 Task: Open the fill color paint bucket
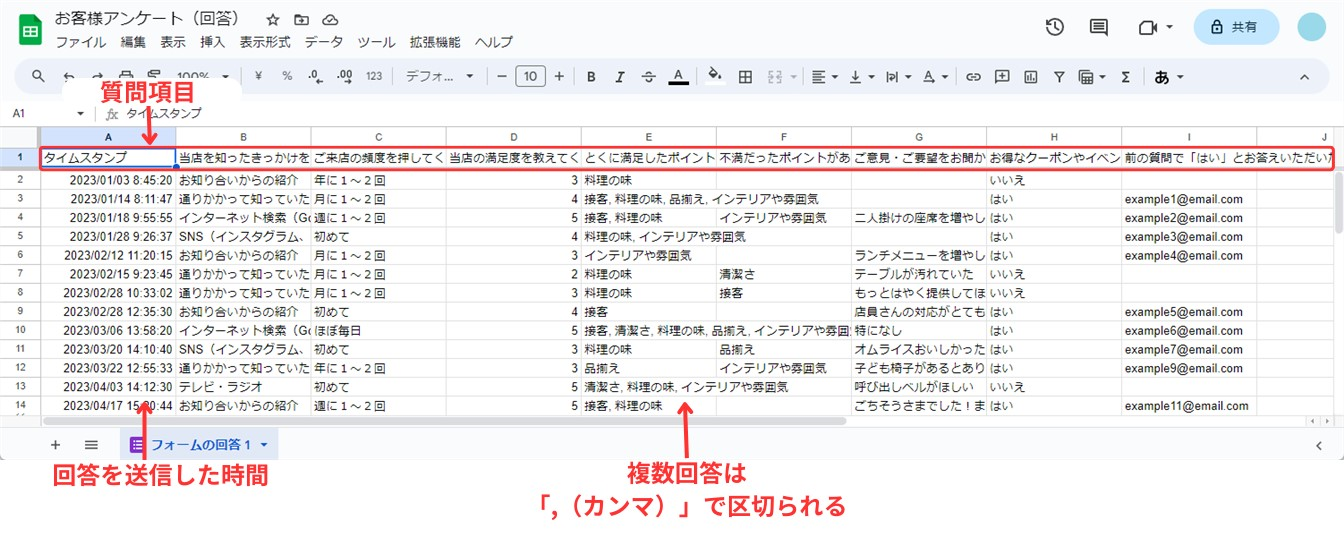(x=714, y=76)
